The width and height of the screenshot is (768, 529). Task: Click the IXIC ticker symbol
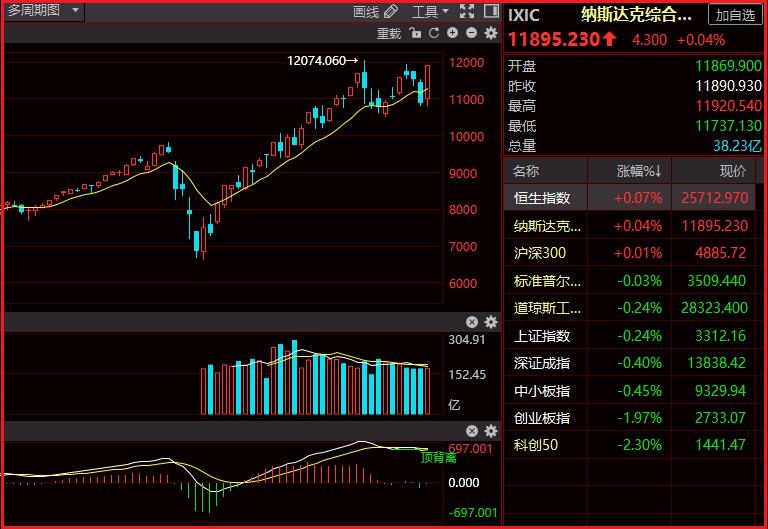pos(524,15)
